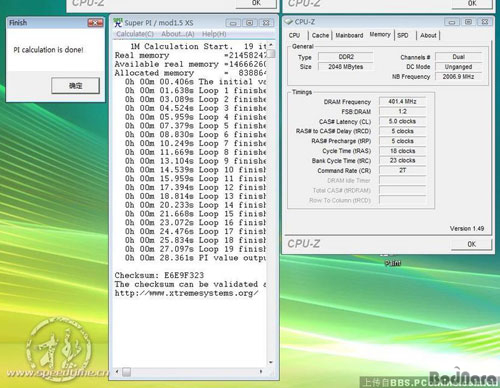Click the empty DRAM Idle Timer field
This screenshot has width=500, height=388.
point(402,180)
